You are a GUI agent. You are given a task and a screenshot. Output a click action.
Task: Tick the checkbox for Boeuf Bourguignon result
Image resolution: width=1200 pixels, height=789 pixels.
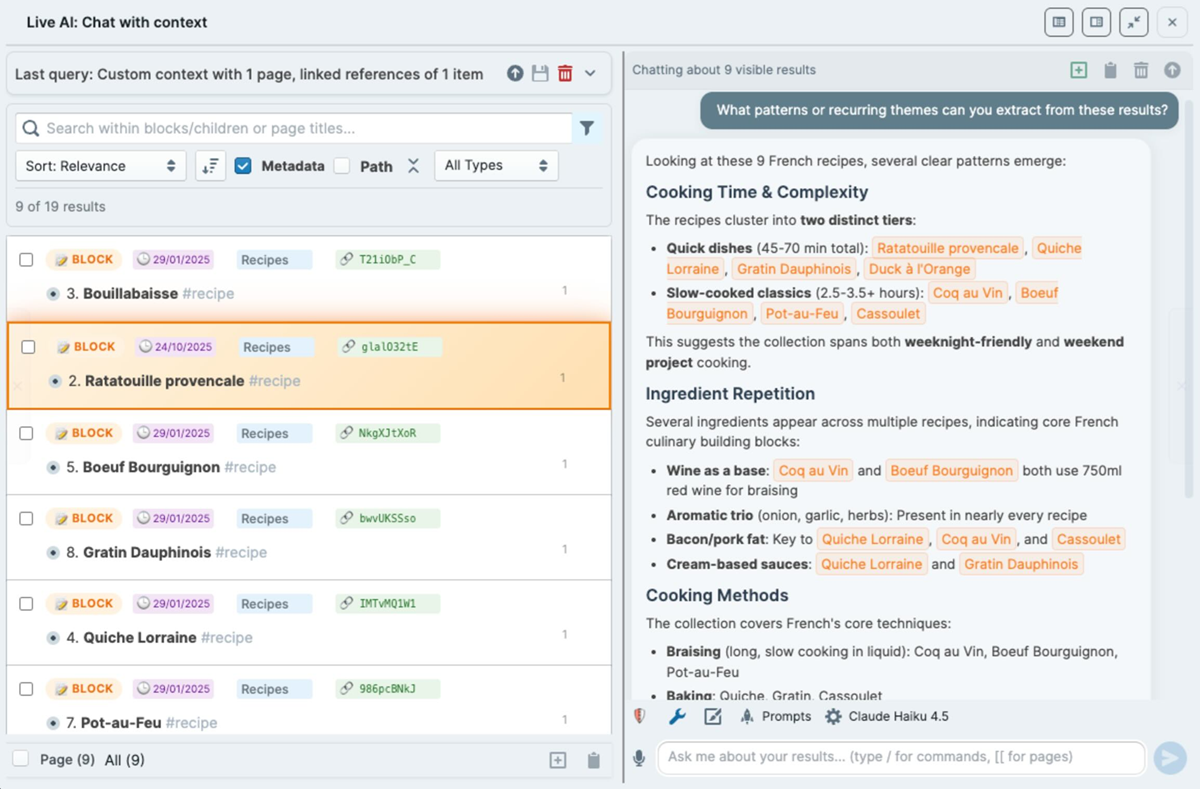[x=27, y=433]
